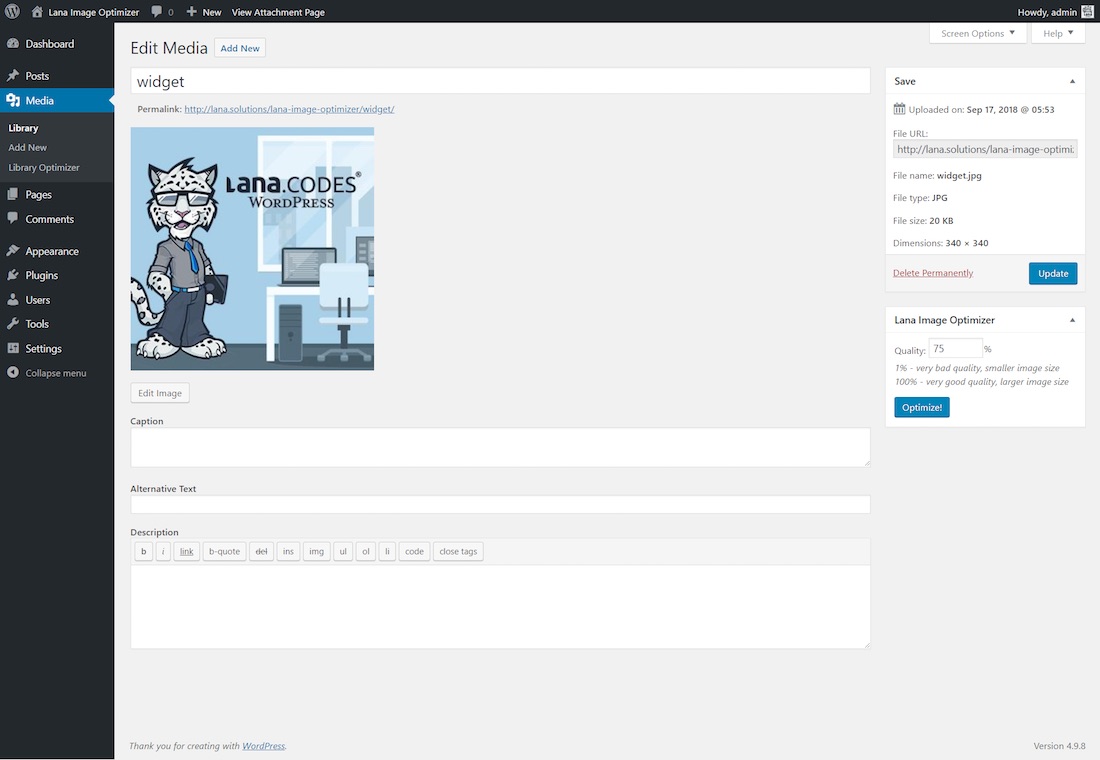Click View Attachment Page link

[x=278, y=12]
